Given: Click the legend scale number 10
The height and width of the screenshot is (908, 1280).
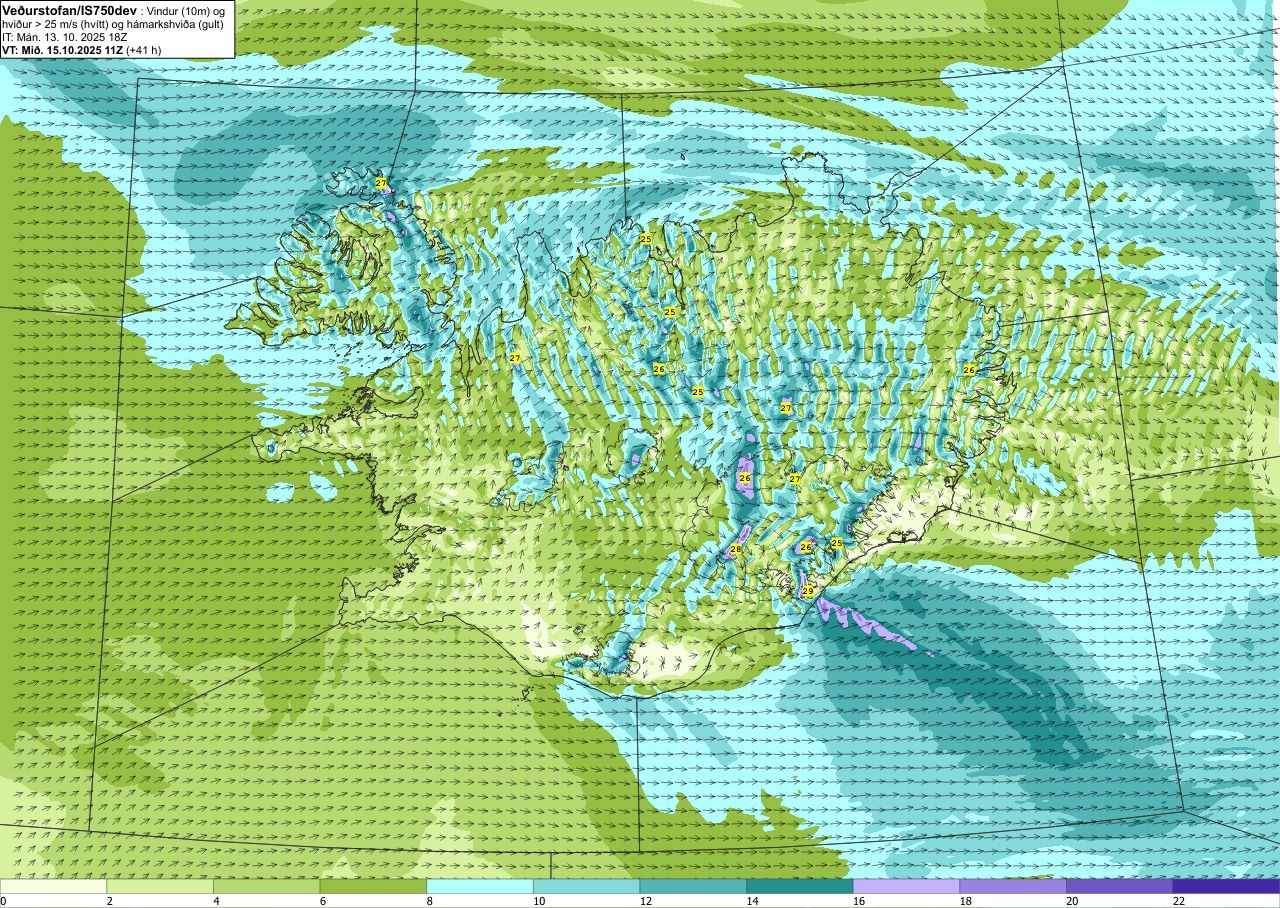Looking at the screenshot, I should (539, 901).
